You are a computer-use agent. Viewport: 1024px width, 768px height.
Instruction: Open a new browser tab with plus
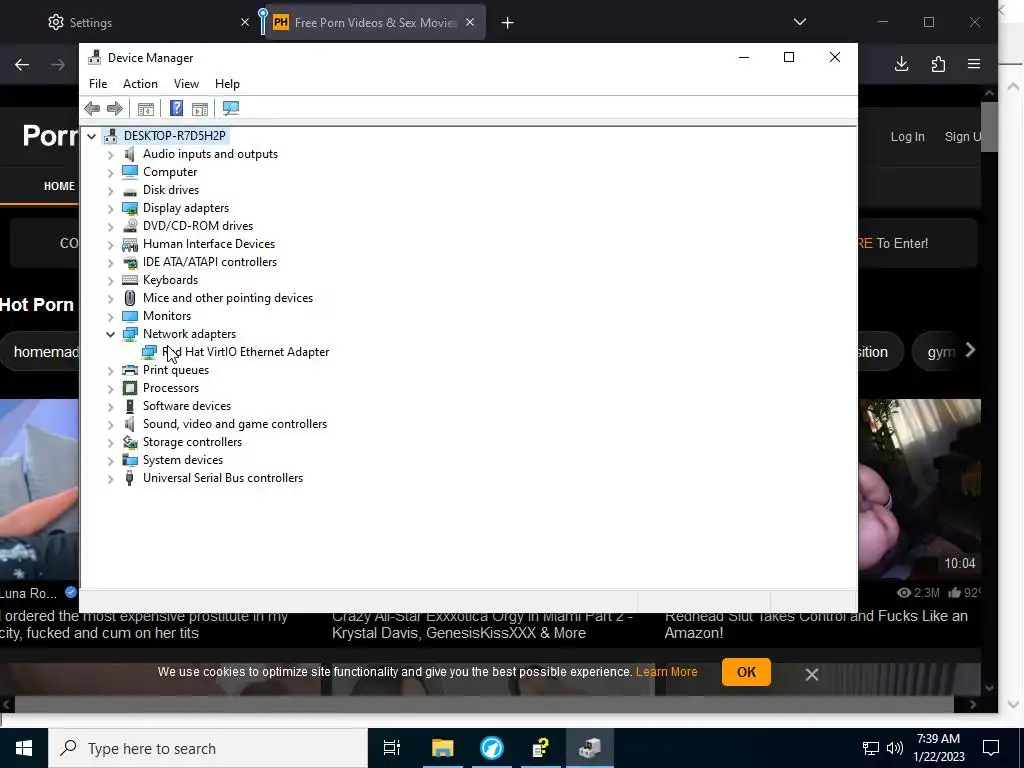[x=507, y=23]
